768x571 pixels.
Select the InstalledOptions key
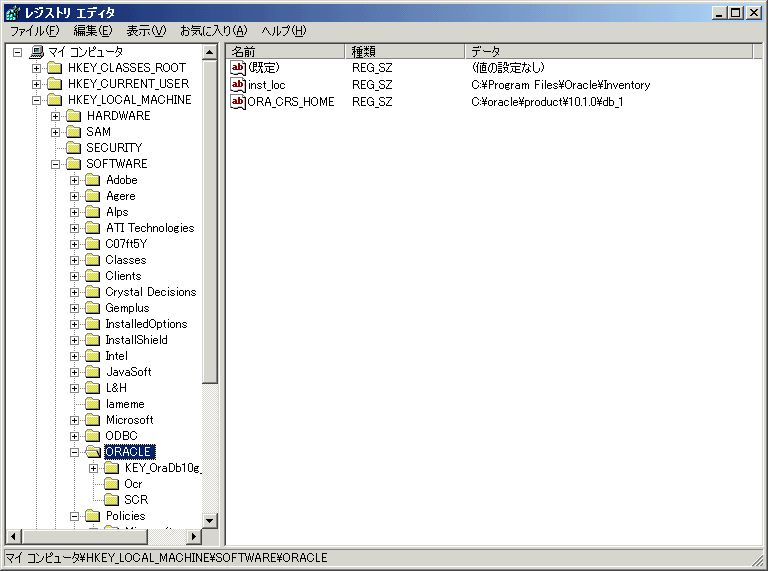(x=146, y=324)
